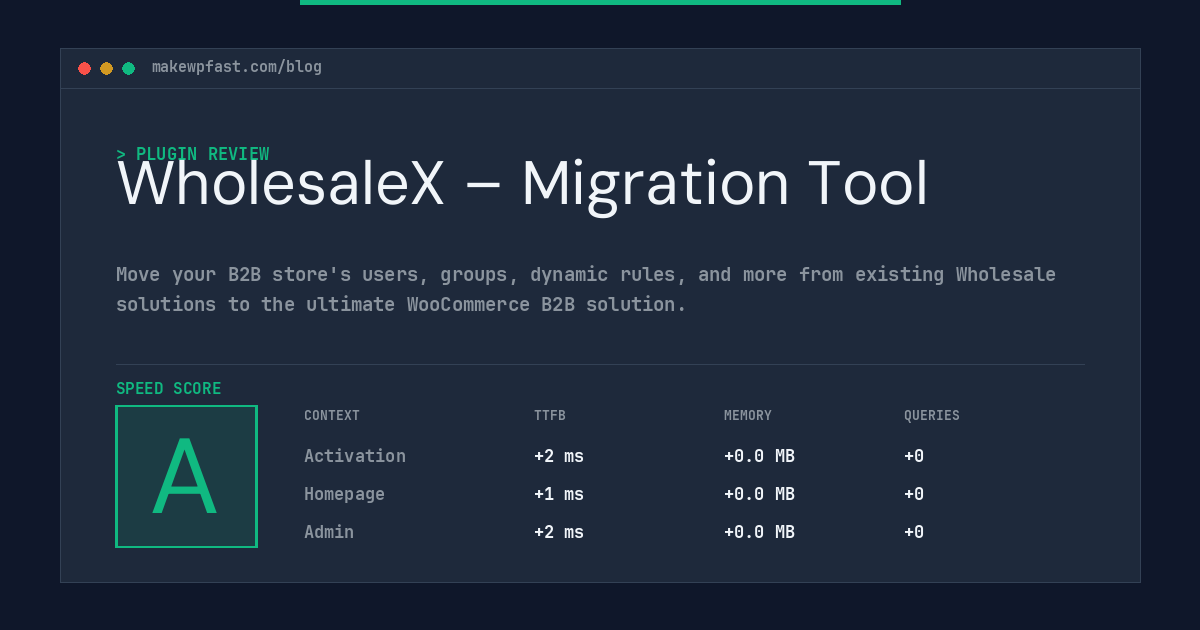Select the 'Admin' row label
This screenshot has height=630, width=1200.
[329, 532]
